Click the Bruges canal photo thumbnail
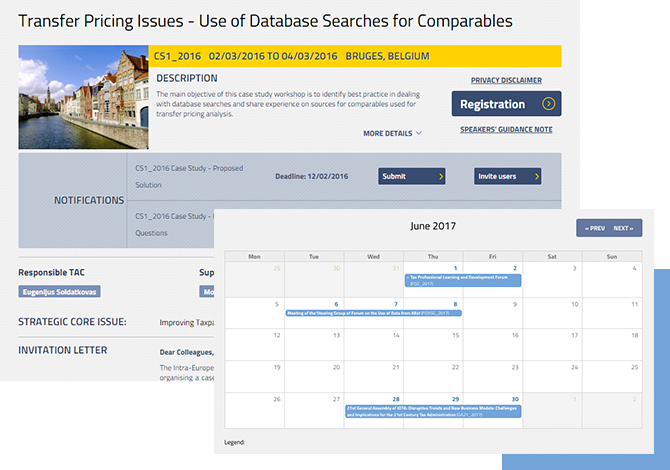The image size is (670, 470). click(83, 97)
